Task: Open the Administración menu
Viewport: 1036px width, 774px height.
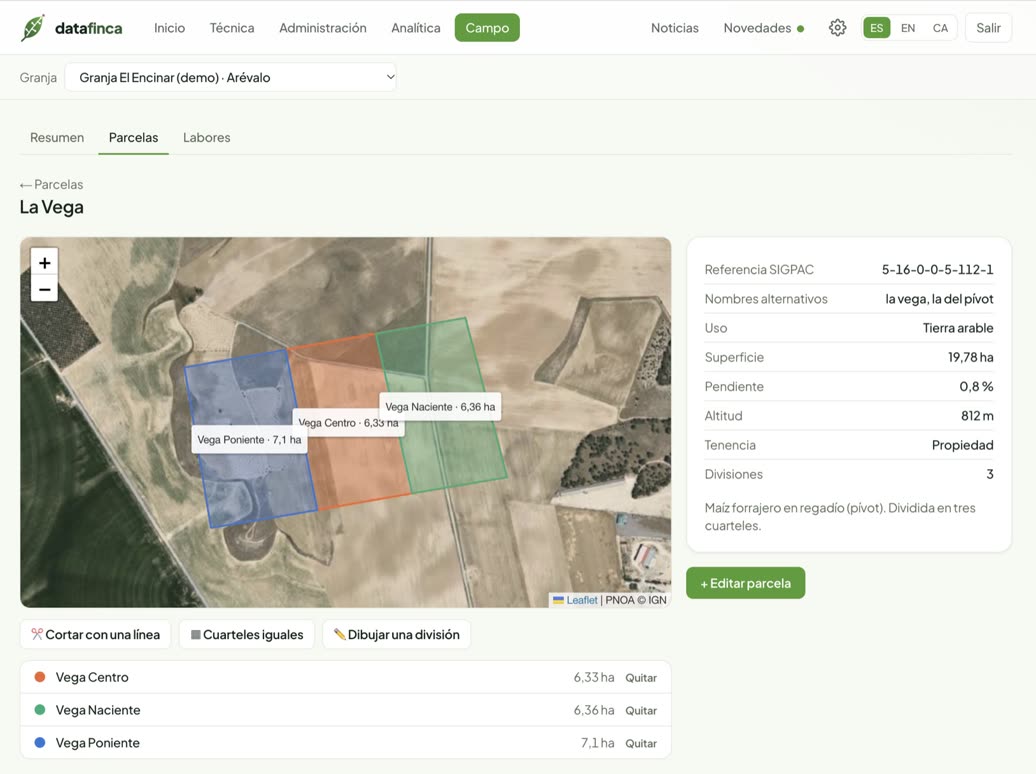Action: point(322,28)
